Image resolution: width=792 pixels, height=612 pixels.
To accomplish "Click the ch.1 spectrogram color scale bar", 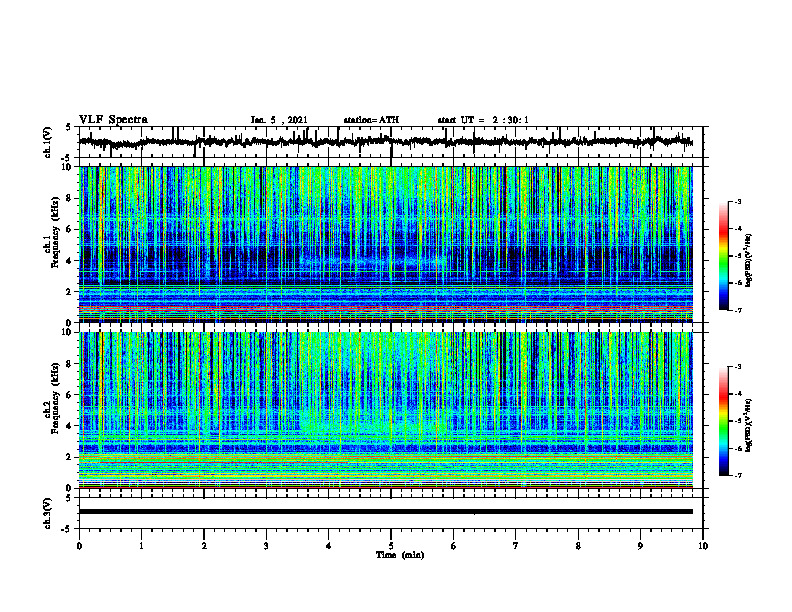I will click(x=723, y=256).
